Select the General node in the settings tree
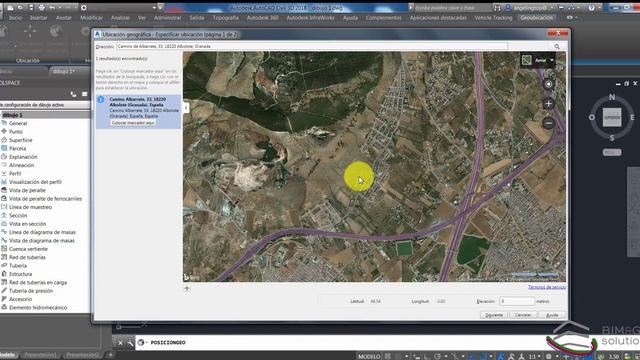This screenshot has width=640, height=360. (x=18, y=123)
